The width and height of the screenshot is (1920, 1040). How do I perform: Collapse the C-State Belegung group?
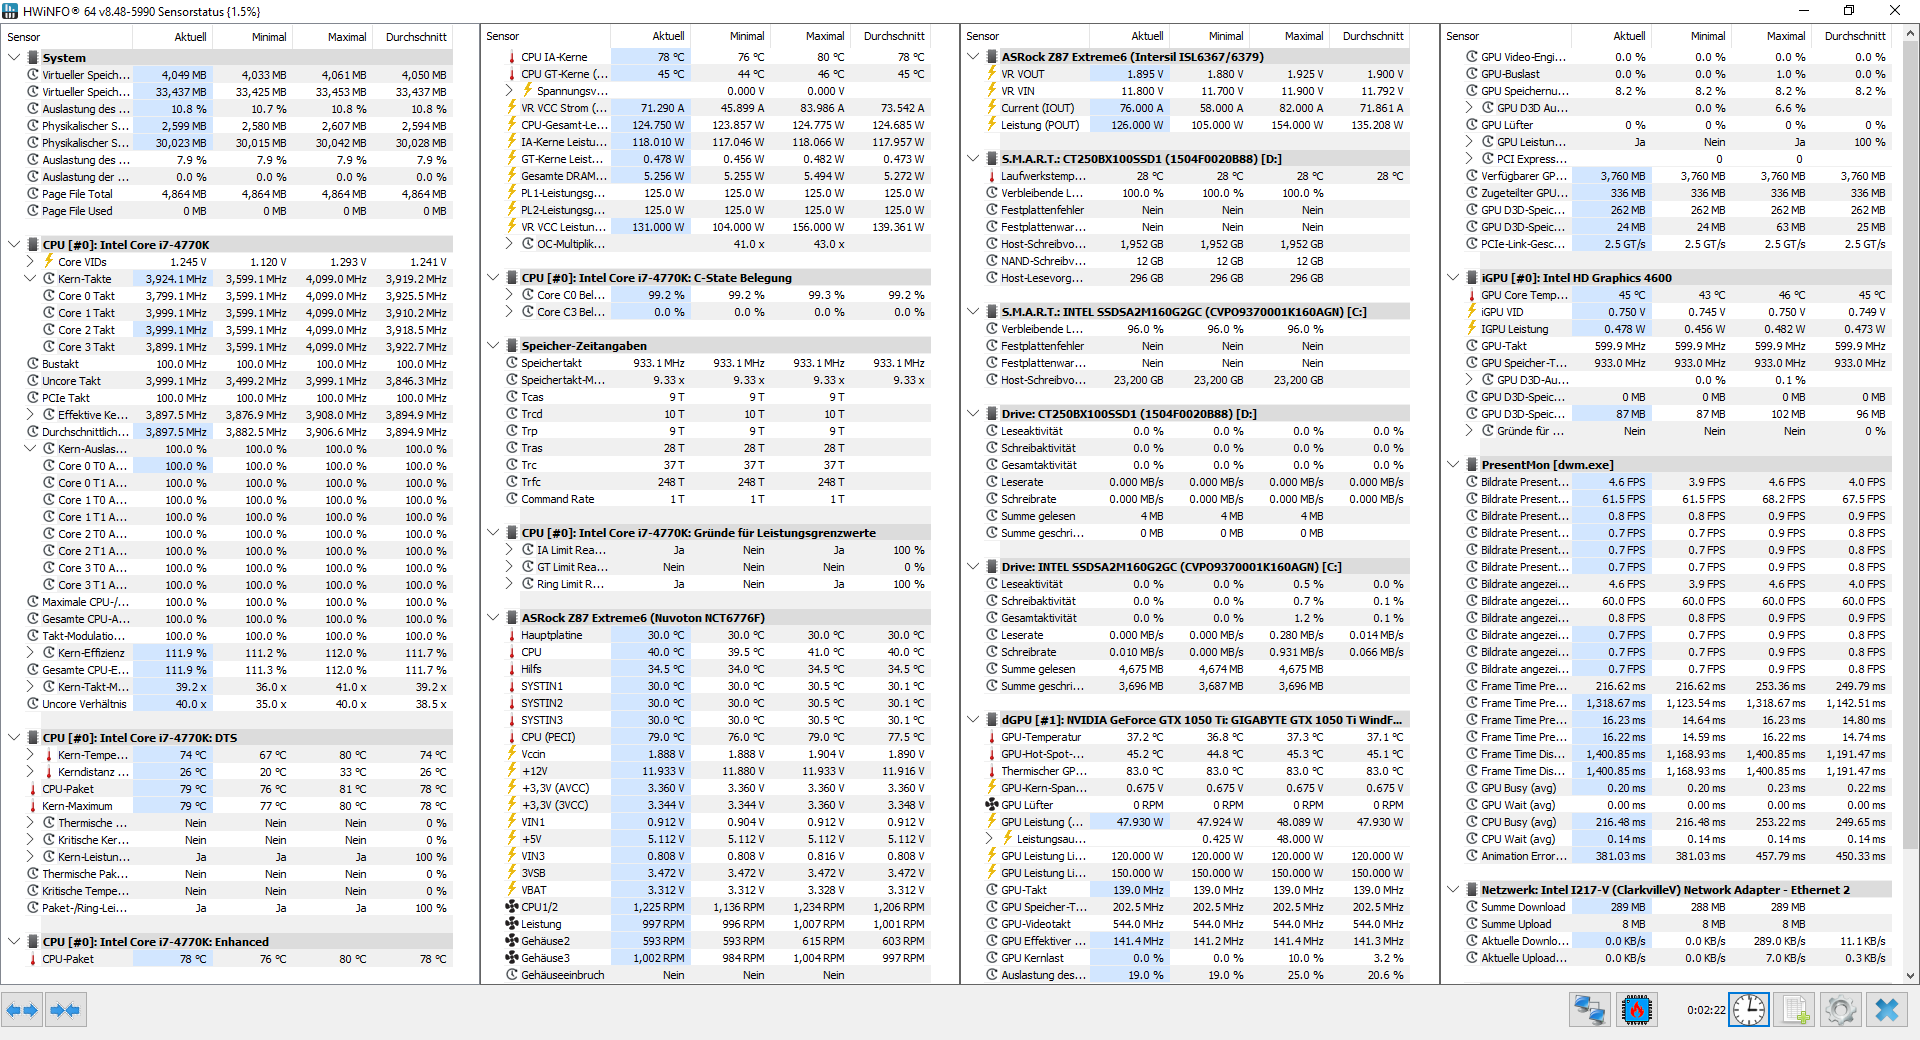point(494,278)
